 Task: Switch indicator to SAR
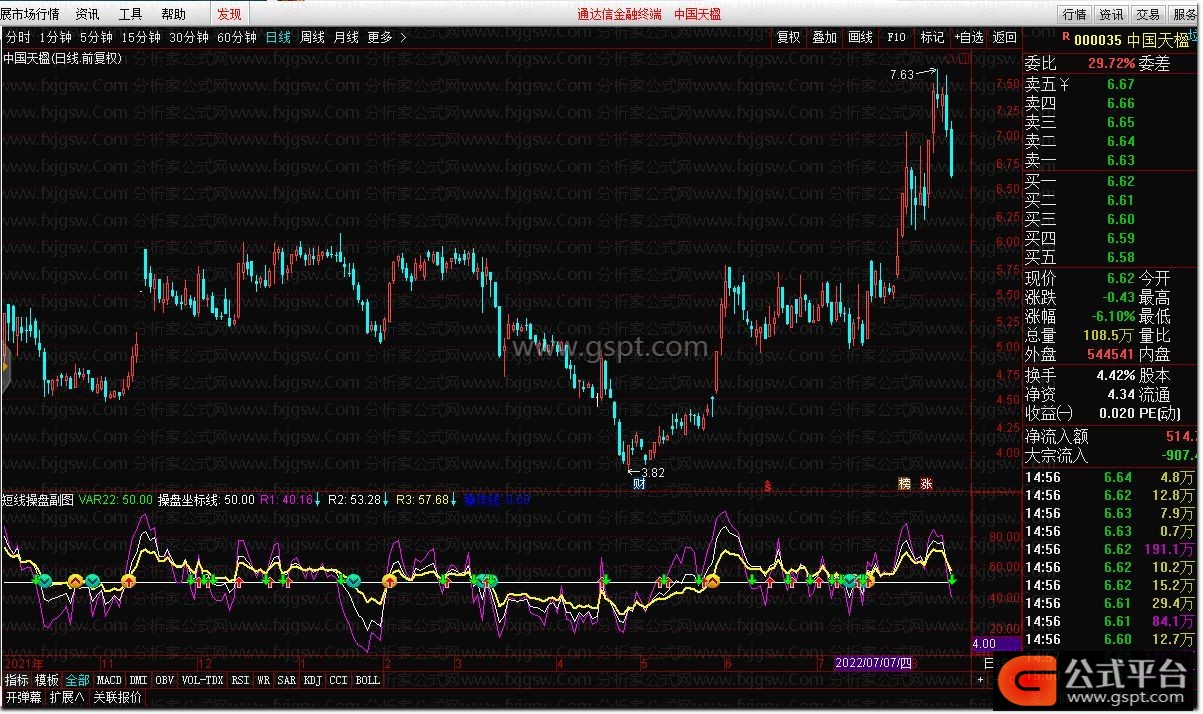(286, 680)
